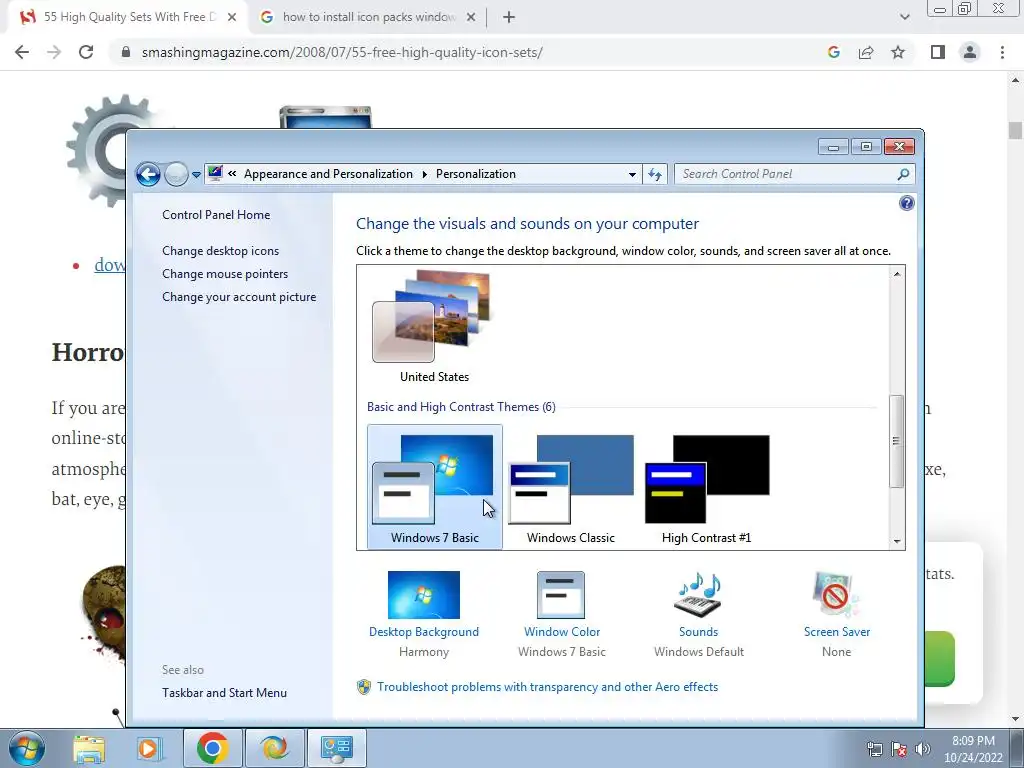Close the how to install icon packs tab
Viewport: 1024px width, 768px height.
click(x=471, y=18)
